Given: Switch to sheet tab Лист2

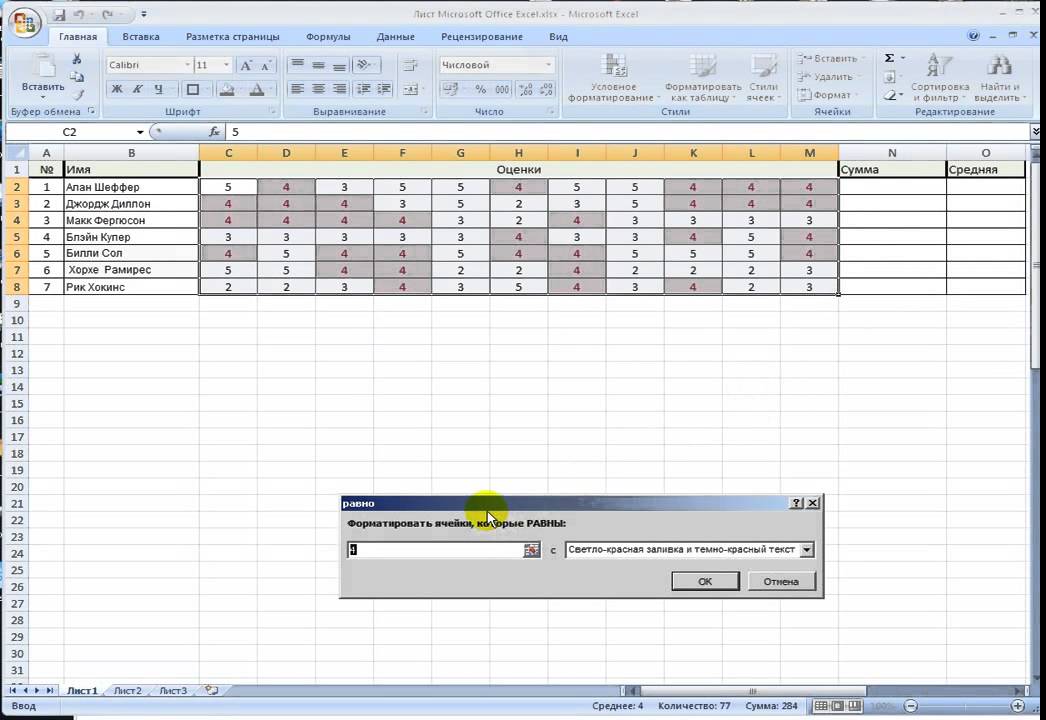Looking at the screenshot, I should [127, 691].
